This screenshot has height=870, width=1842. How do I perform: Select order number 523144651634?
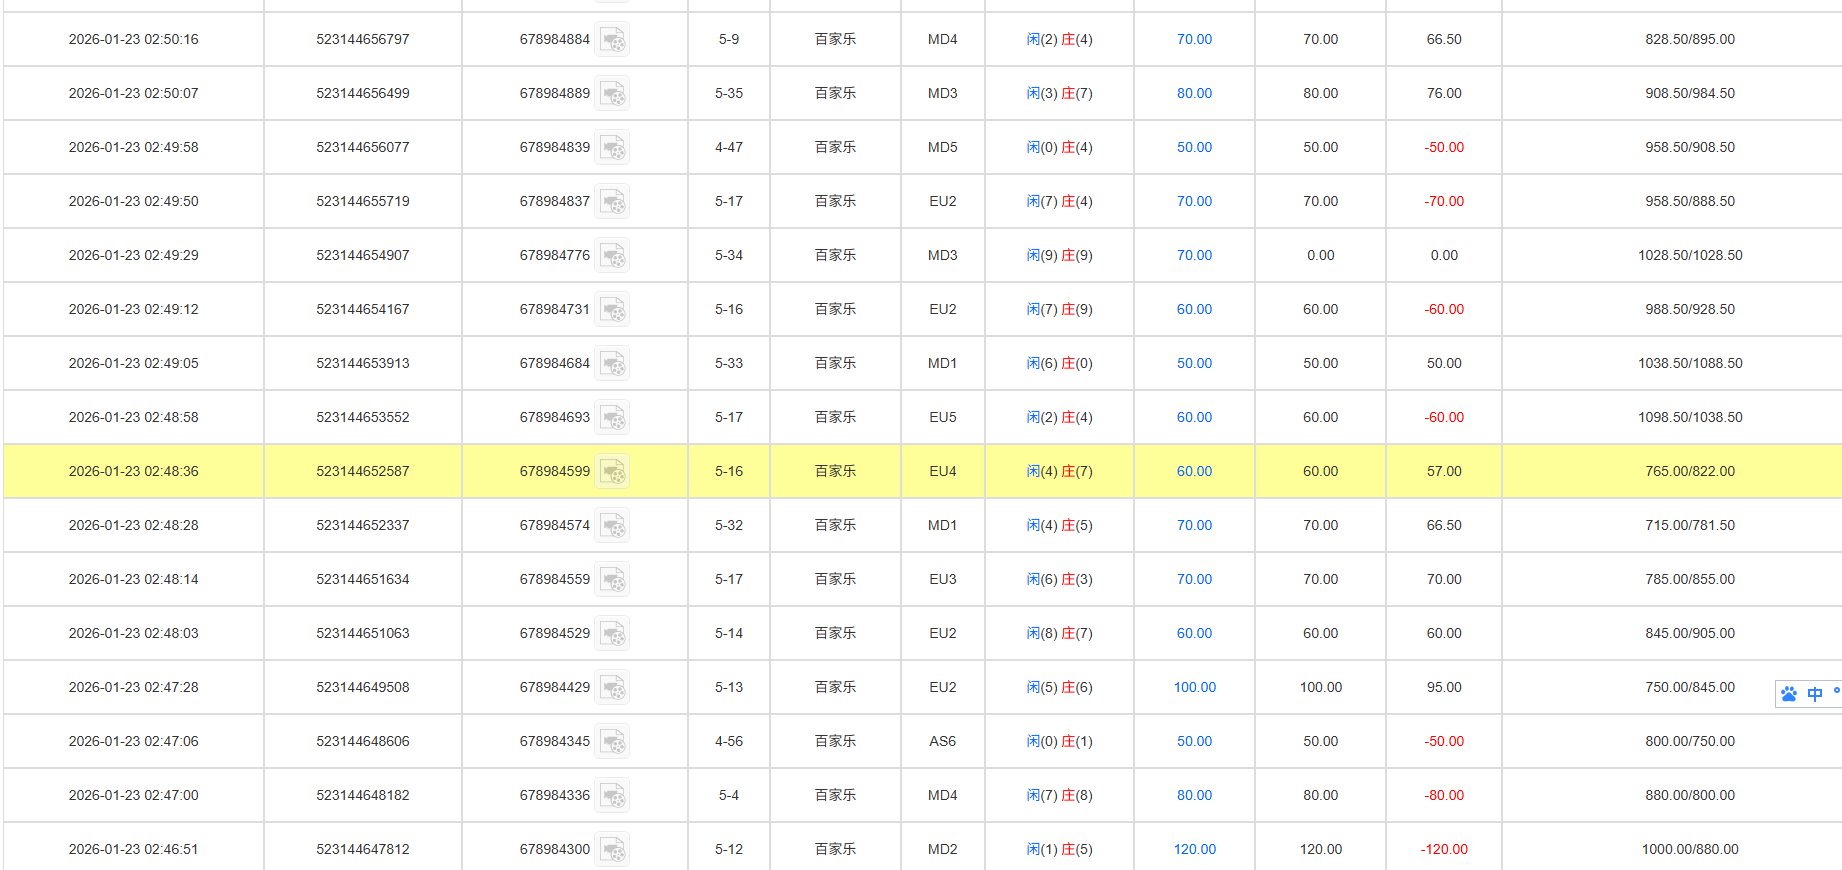pos(363,580)
